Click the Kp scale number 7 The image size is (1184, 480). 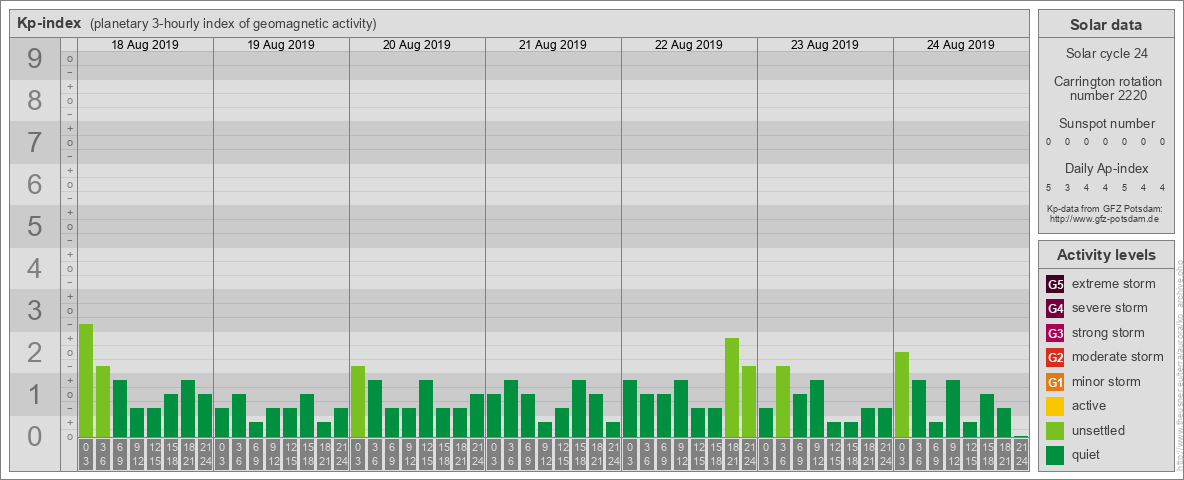34,143
